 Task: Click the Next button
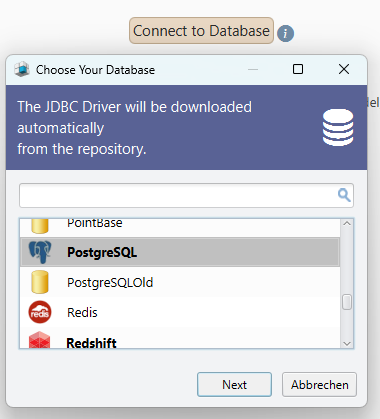[x=234, y=385]
